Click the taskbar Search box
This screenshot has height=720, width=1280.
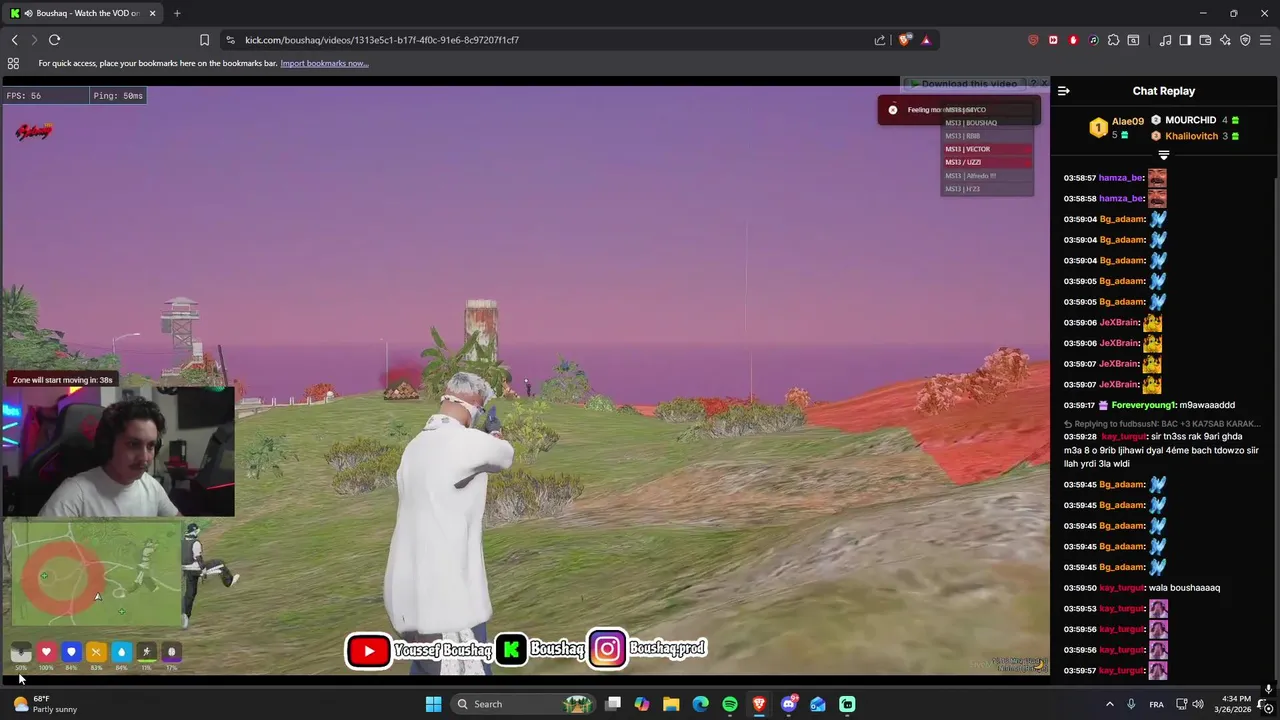[x=523, y=704]
